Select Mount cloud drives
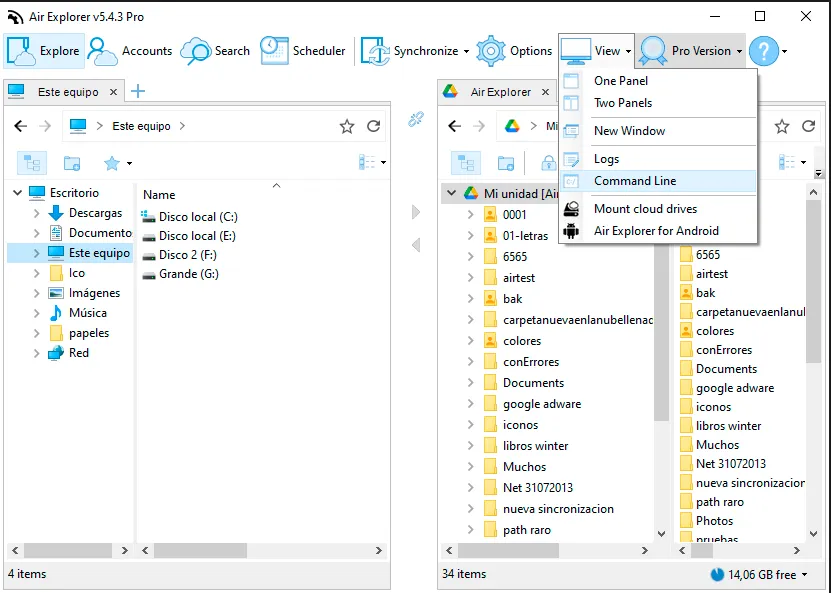Screen dimensions: 831x593 (658, 209)
